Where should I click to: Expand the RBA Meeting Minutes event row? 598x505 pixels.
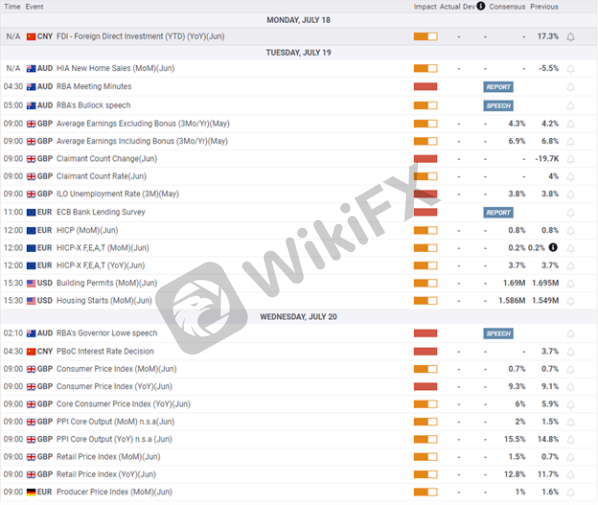pos(298,87)
